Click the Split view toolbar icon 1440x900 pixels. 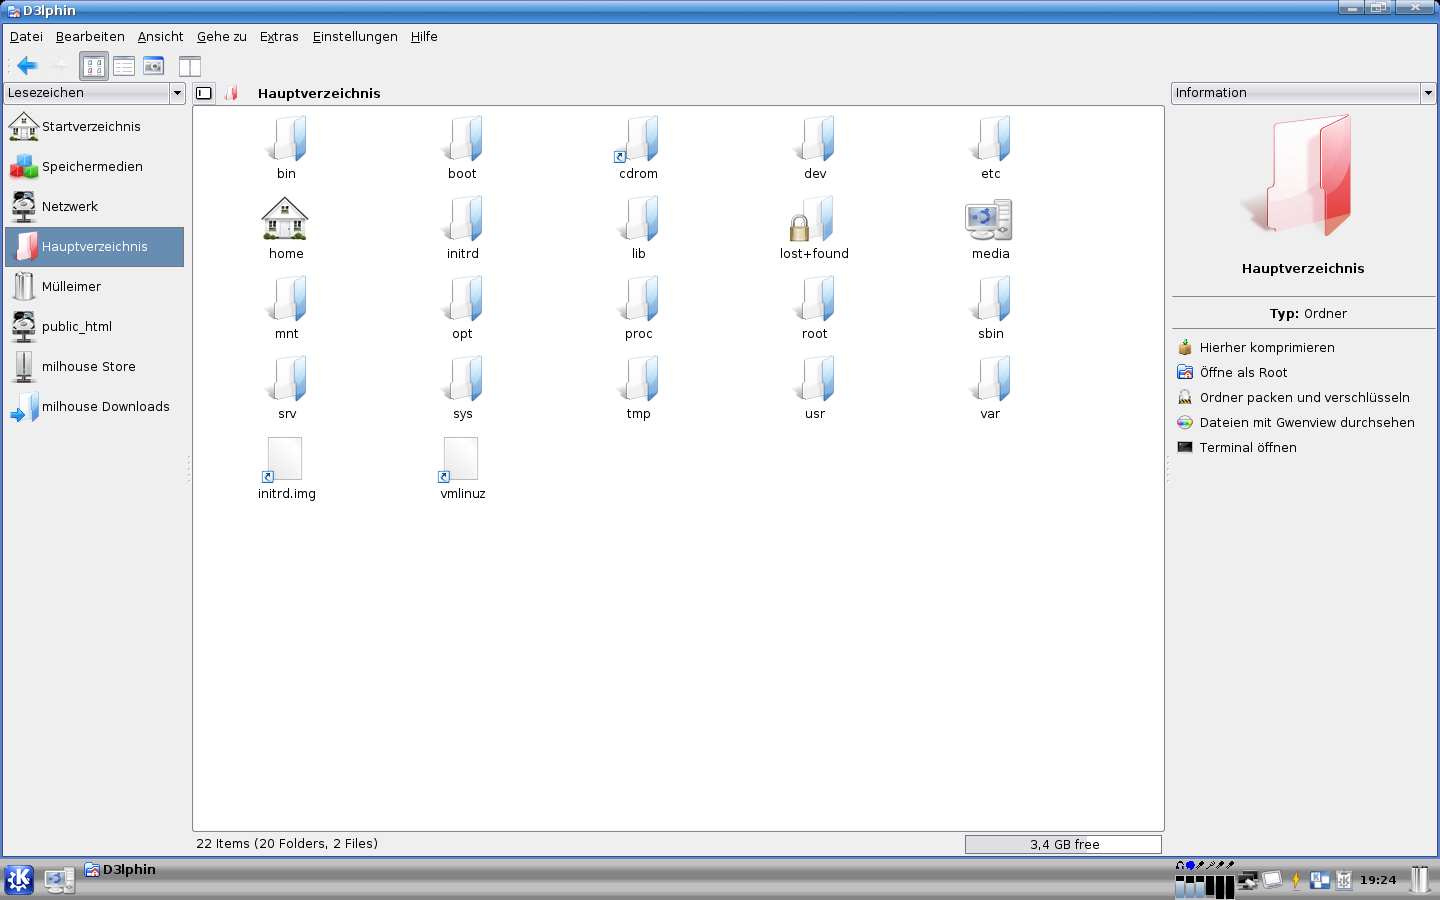point(190,66)
